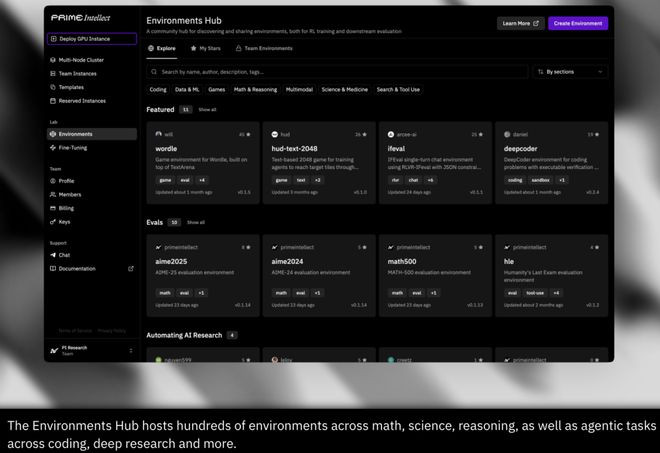Toggle the Search & Tool Use filter
Viewport: 660px width, 453px height.
click(398, 90)
